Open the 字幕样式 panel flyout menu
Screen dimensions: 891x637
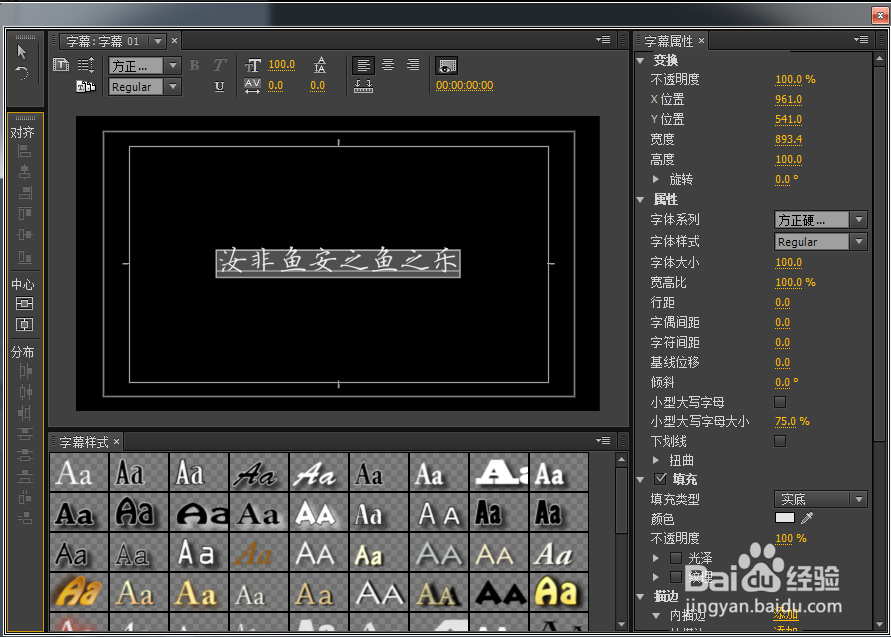(x=603, y=440)
